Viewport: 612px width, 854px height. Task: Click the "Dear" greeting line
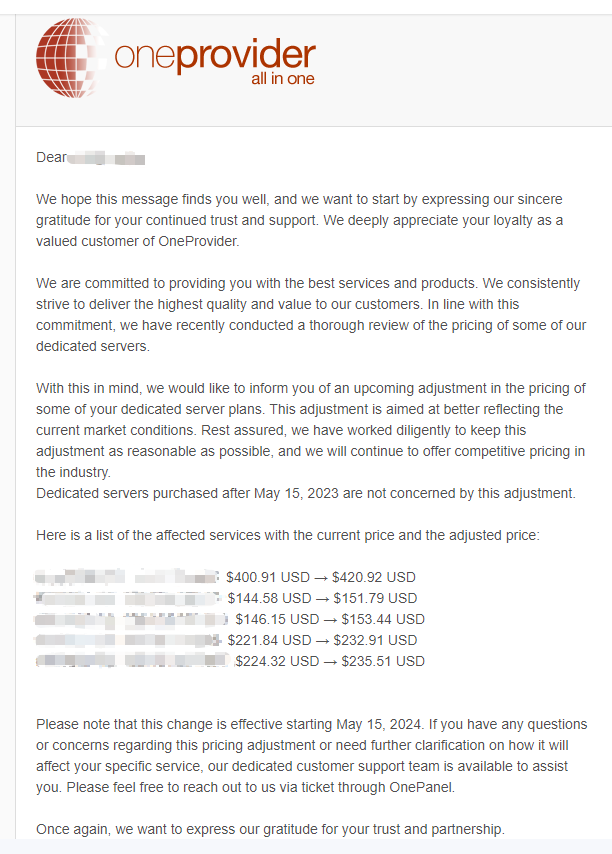[x=50, y=157]
